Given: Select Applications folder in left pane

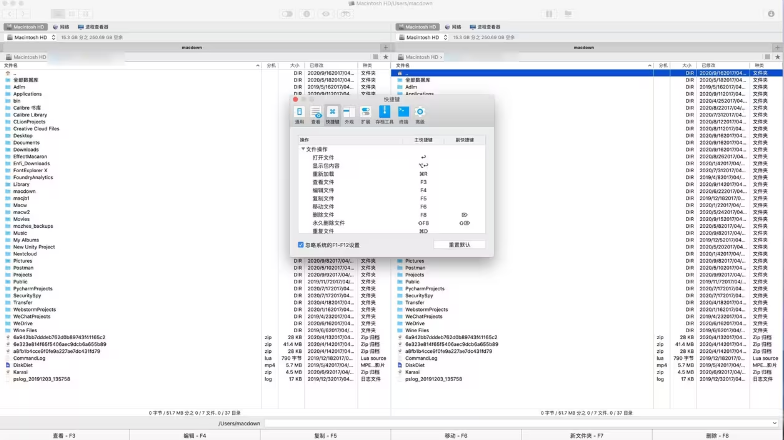Looking at the screenshot, I should tap(27, 94).
